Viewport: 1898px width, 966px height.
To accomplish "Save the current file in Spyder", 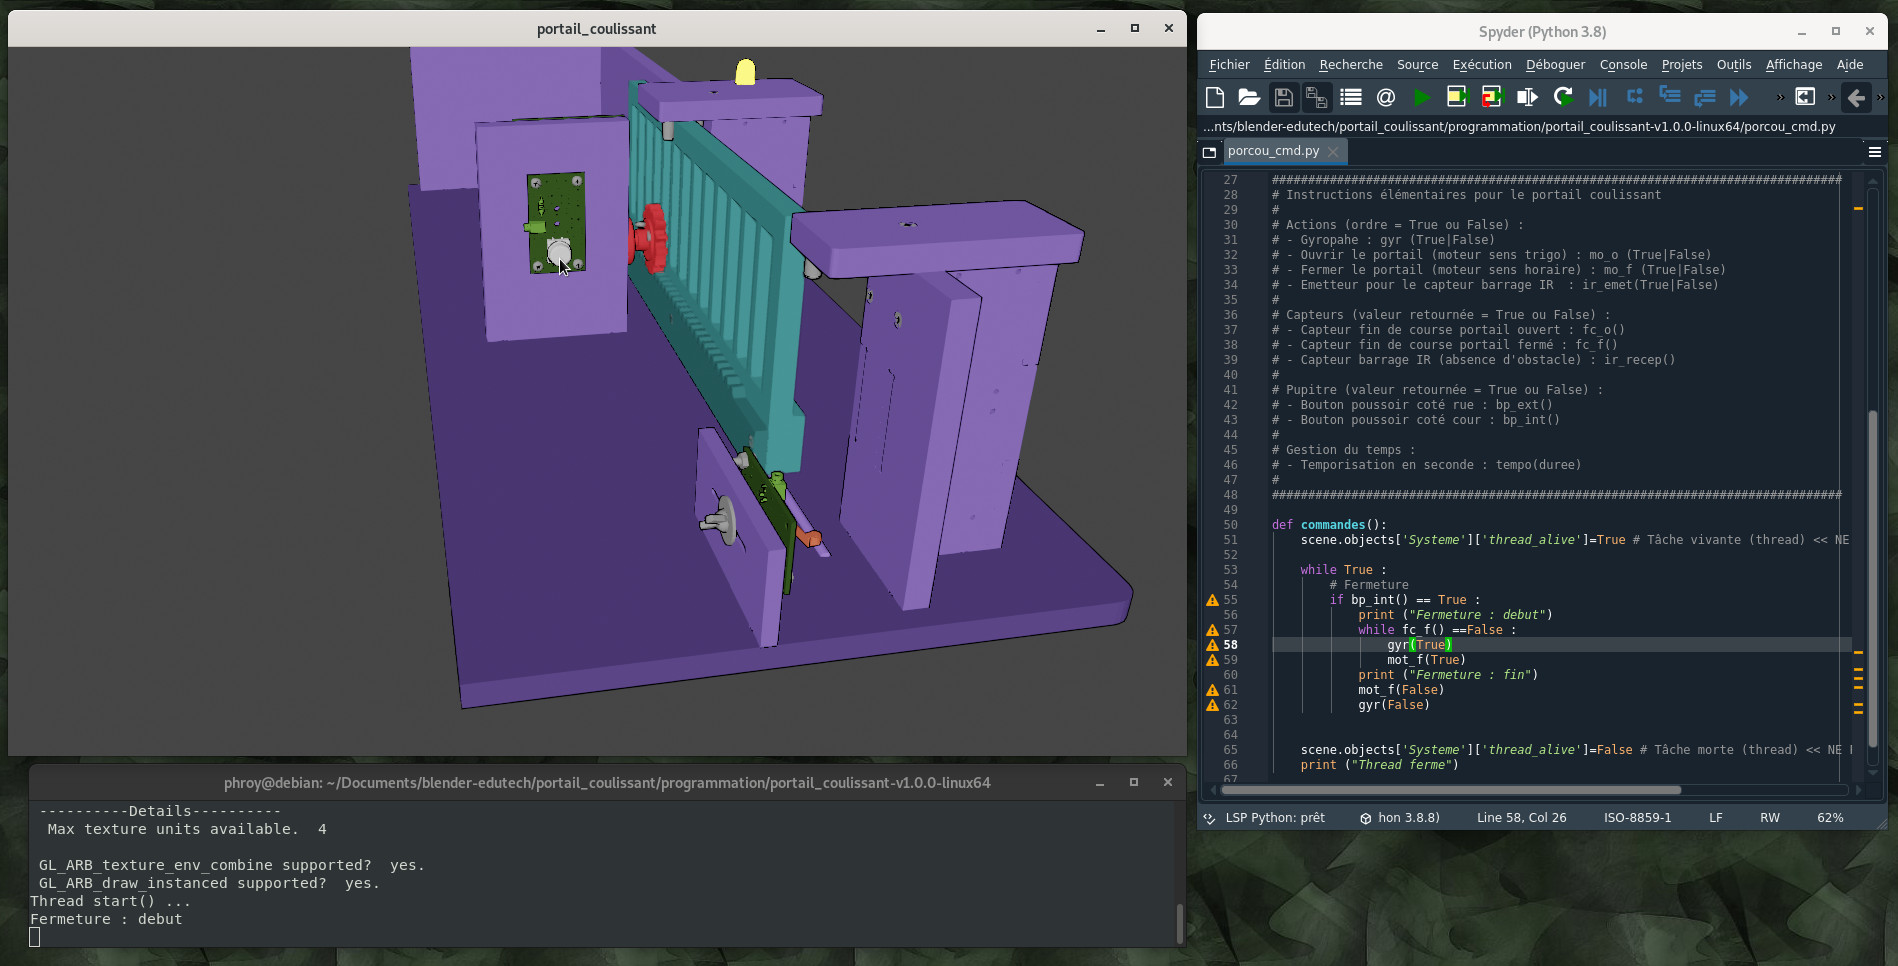I will coord(1283,97).
